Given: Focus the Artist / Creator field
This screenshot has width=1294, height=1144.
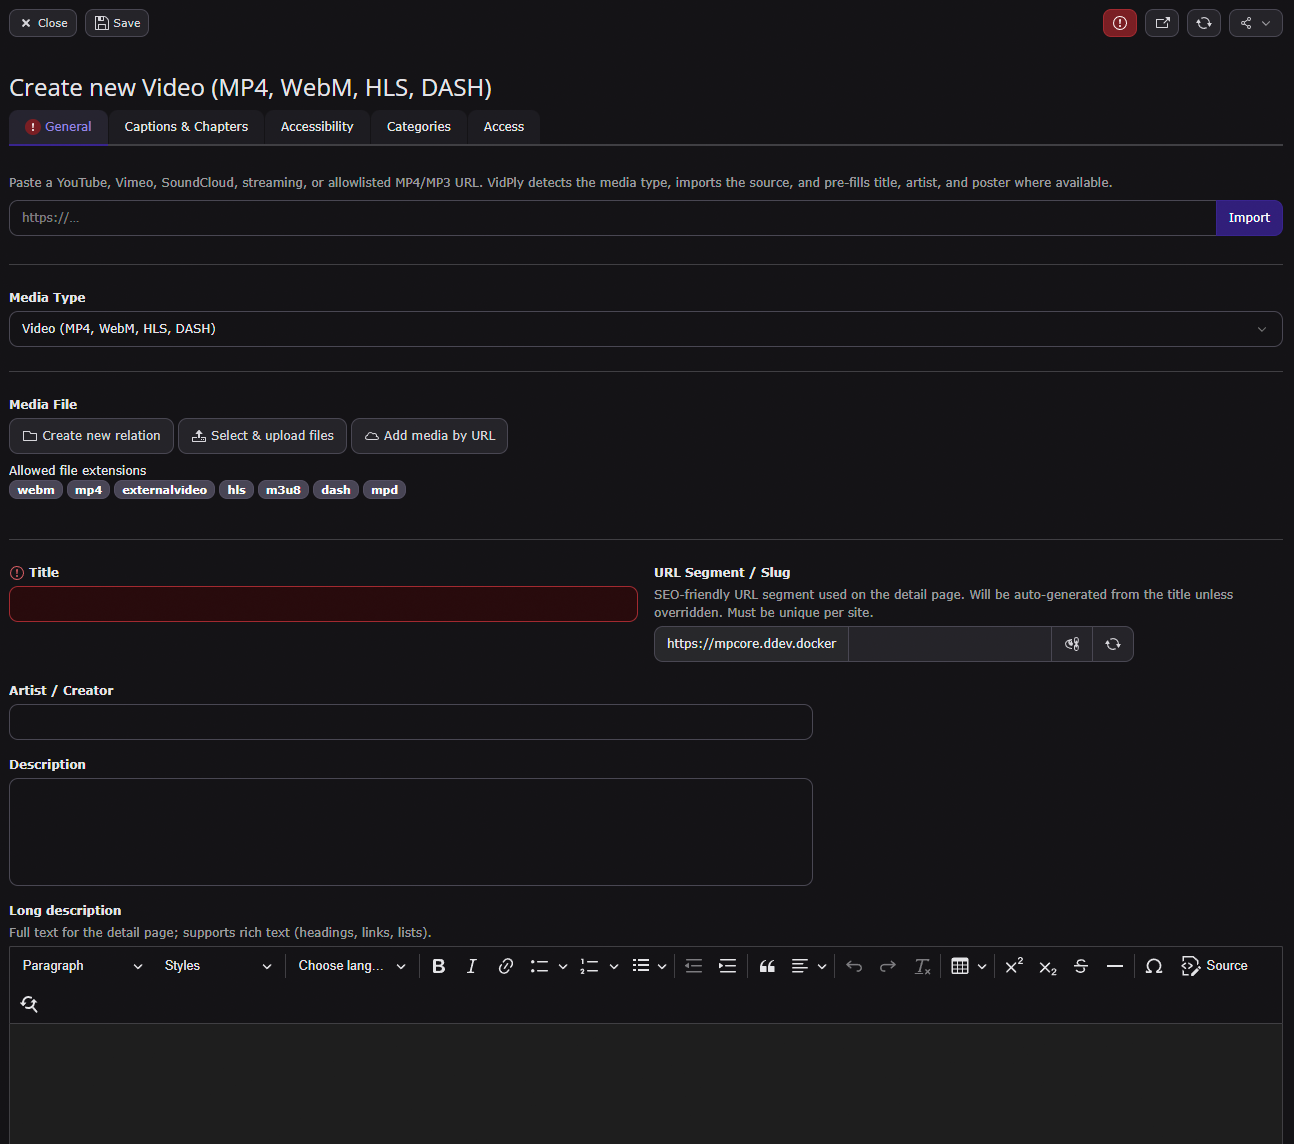Looking at the screenshot, I should (x=411, y=722).
